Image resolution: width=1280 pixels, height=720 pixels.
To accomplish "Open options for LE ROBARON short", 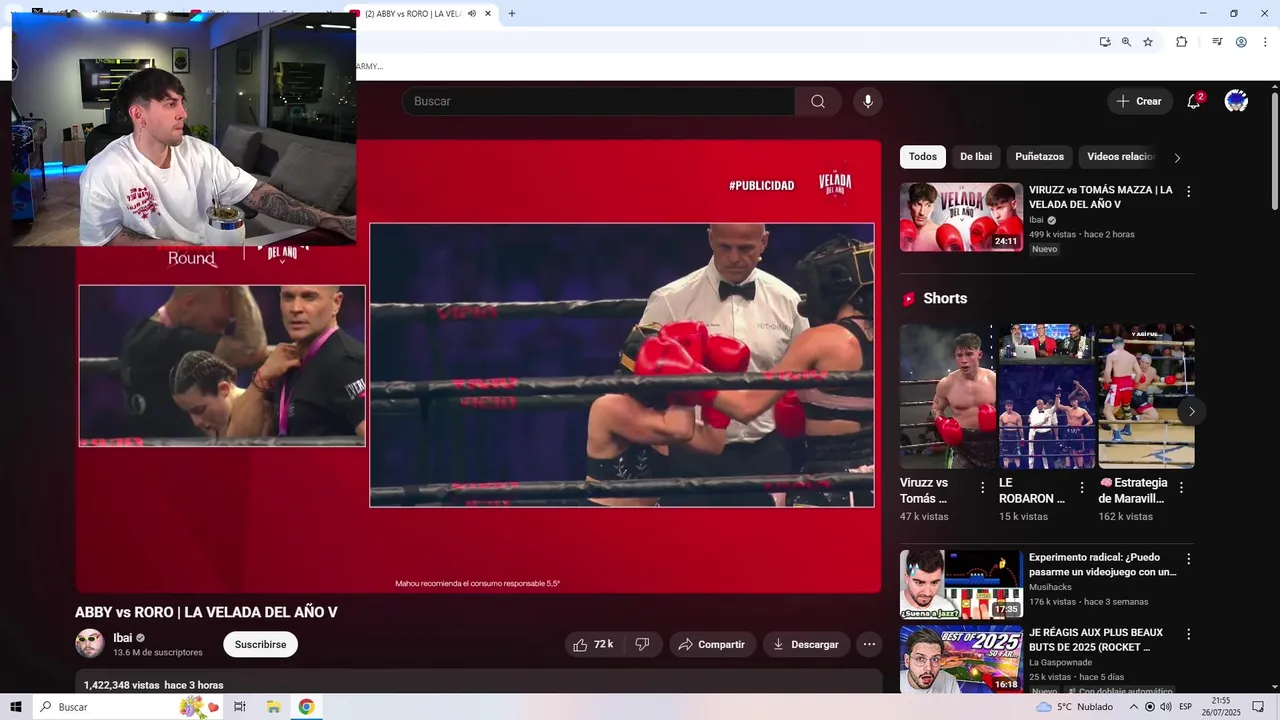I will [x=1081, y=488].
